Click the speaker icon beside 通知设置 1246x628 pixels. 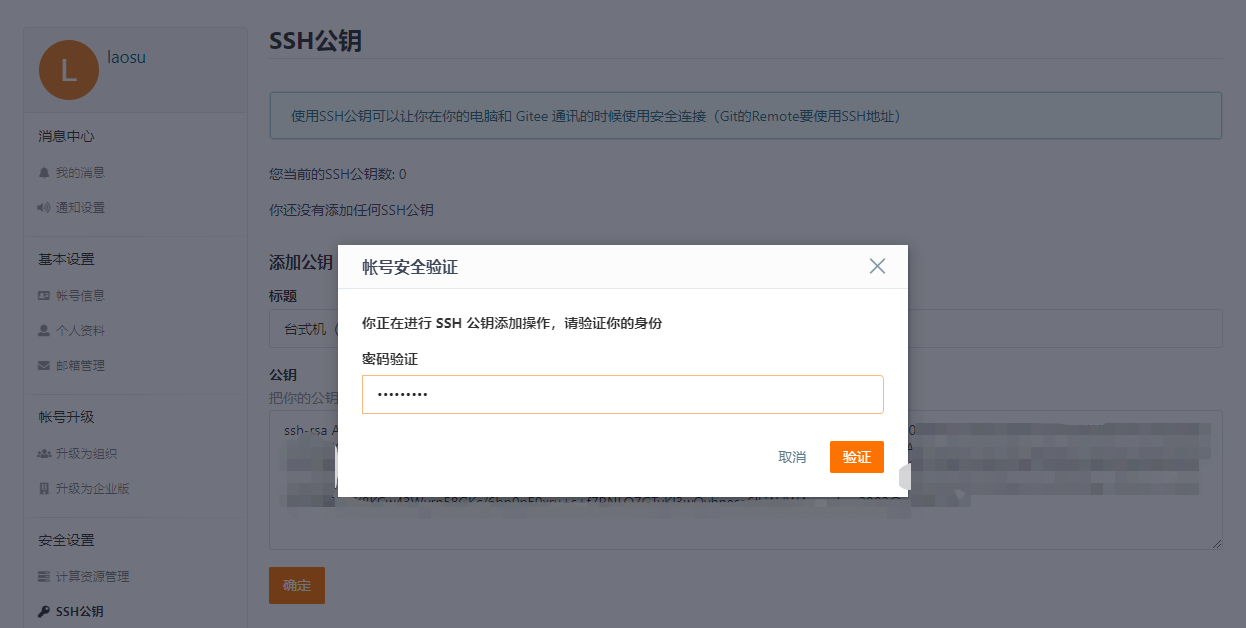pyautogui.click(x=44, y=208)
